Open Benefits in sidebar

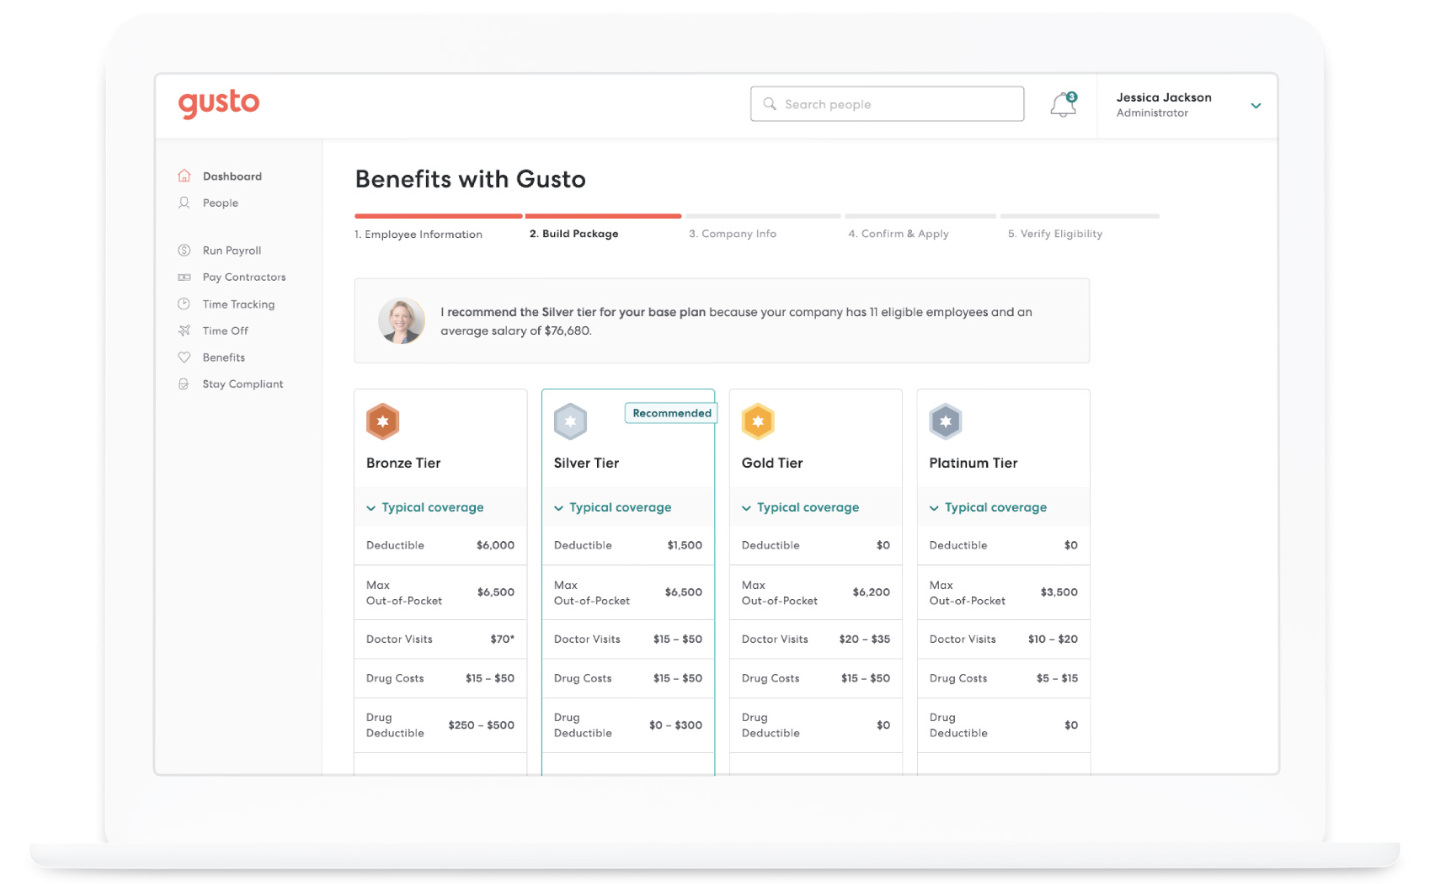coord(224,357)
